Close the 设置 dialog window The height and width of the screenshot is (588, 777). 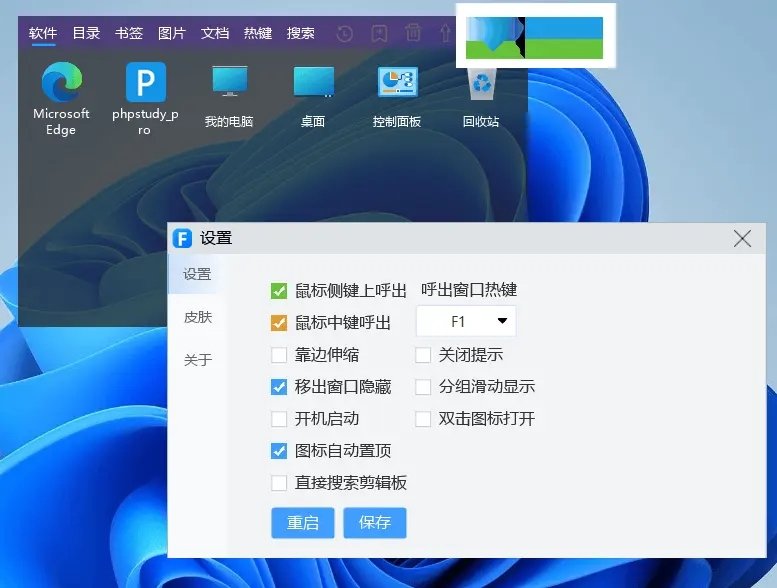coord(742,238)
